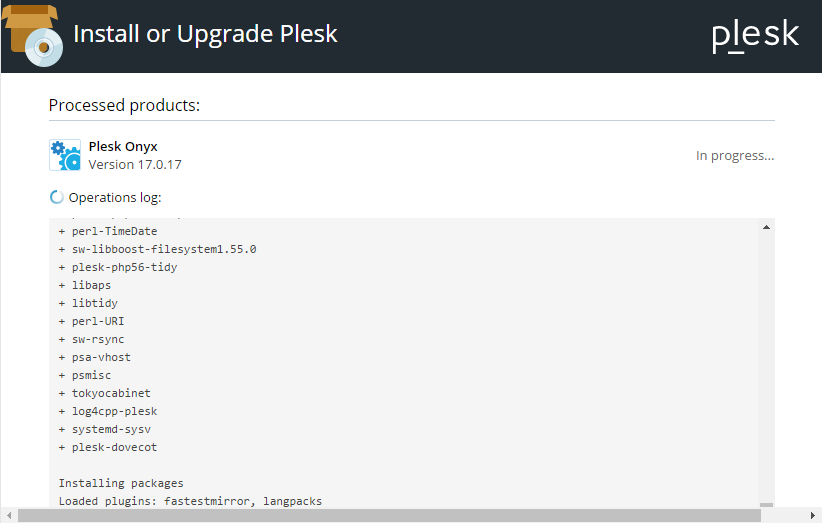Click the spinning progress icon beside Operations log

click(x=57, y=197)
